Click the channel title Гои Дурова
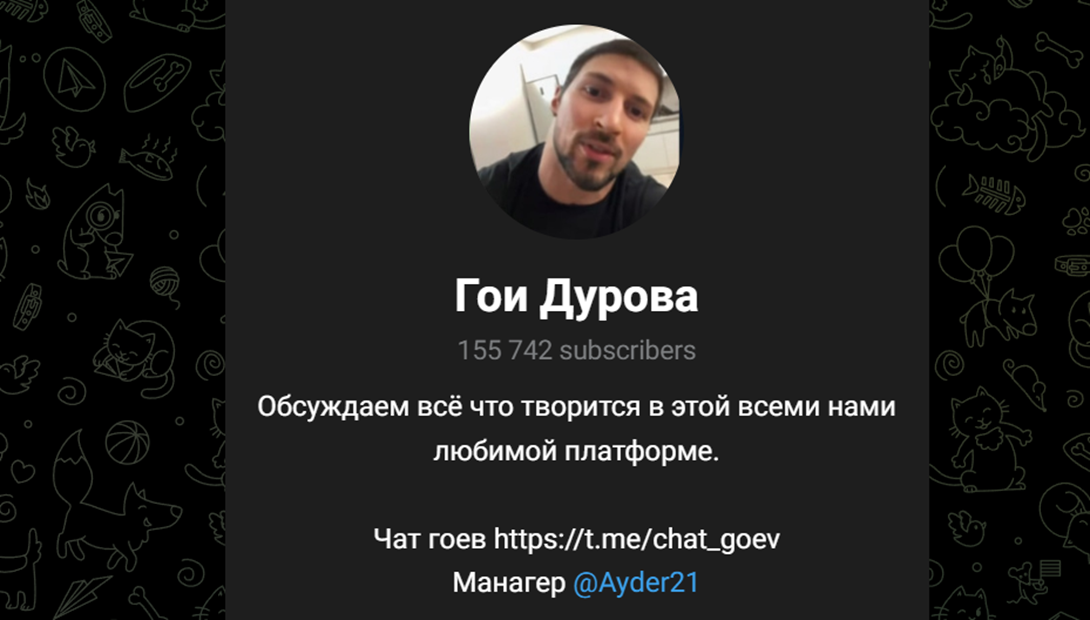The image size is (1090, 620). [576, 297]
